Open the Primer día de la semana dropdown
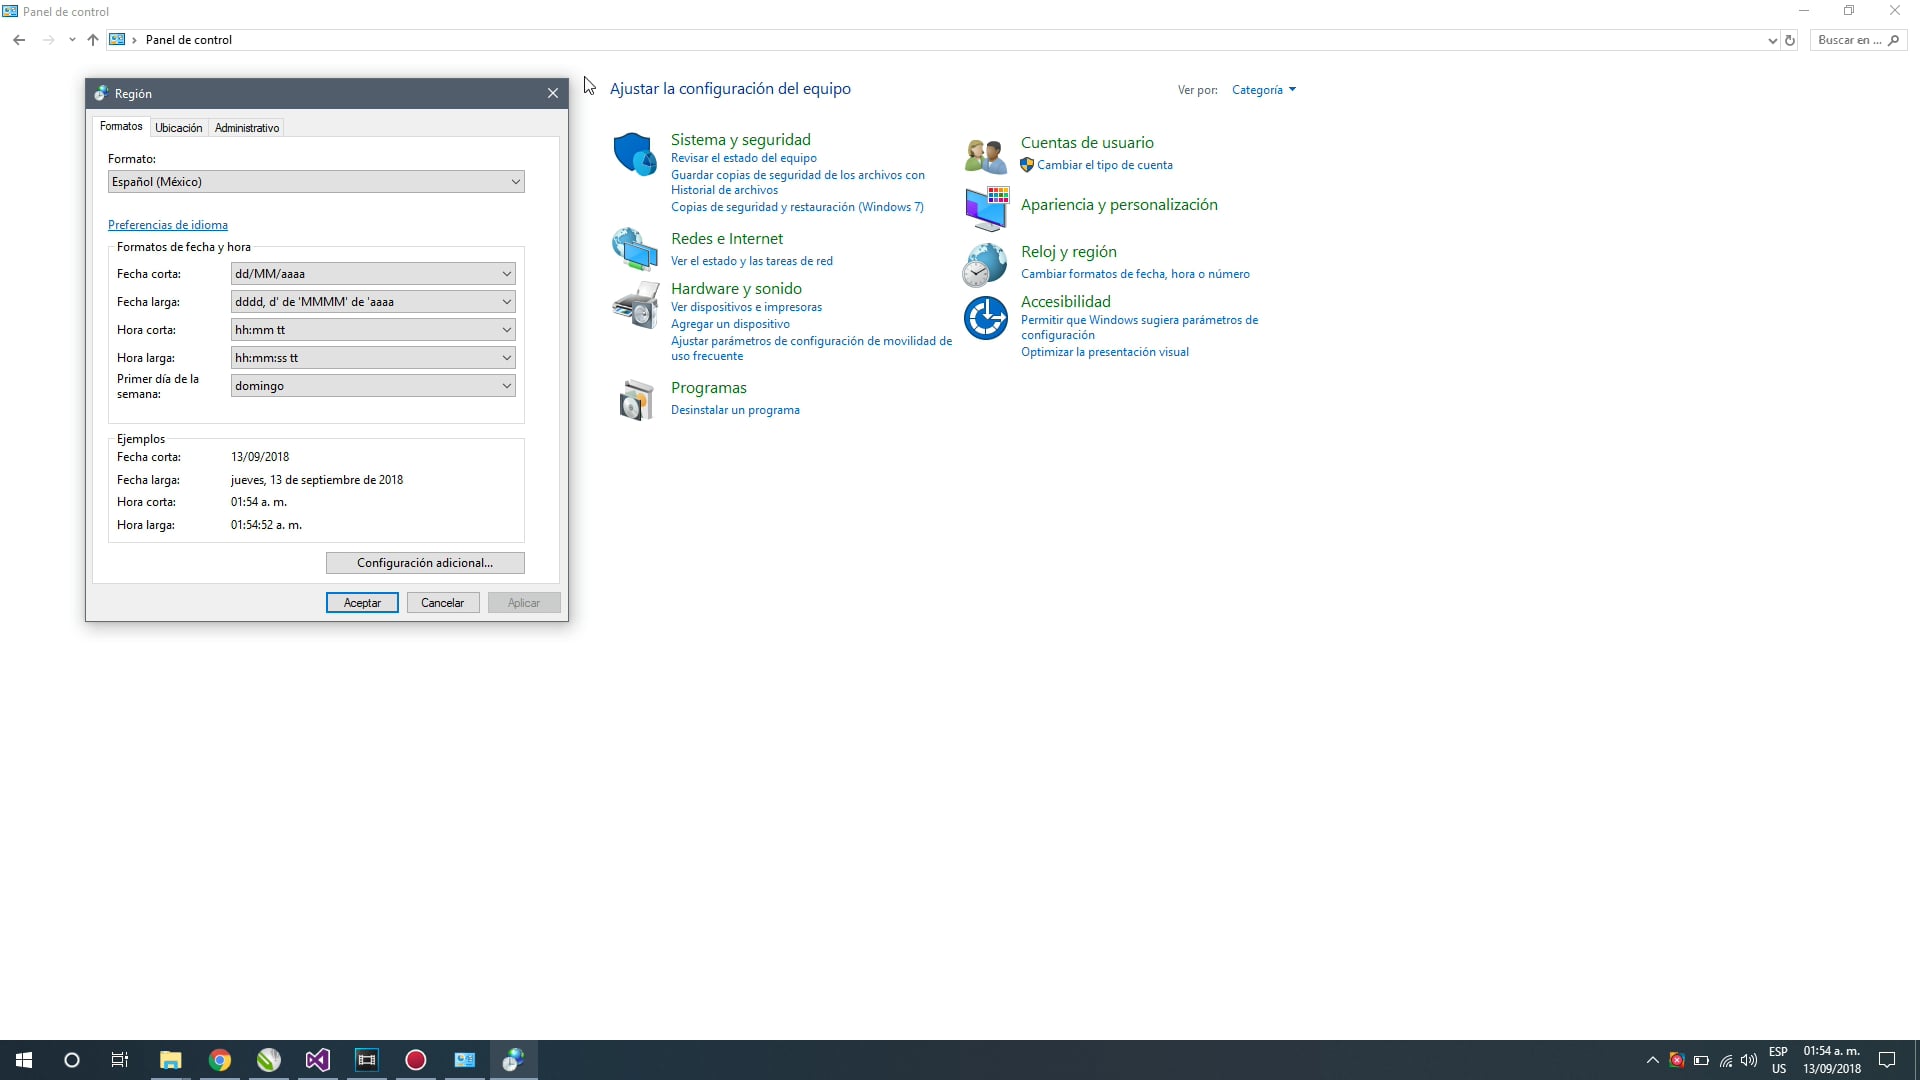 pos(373,386)
